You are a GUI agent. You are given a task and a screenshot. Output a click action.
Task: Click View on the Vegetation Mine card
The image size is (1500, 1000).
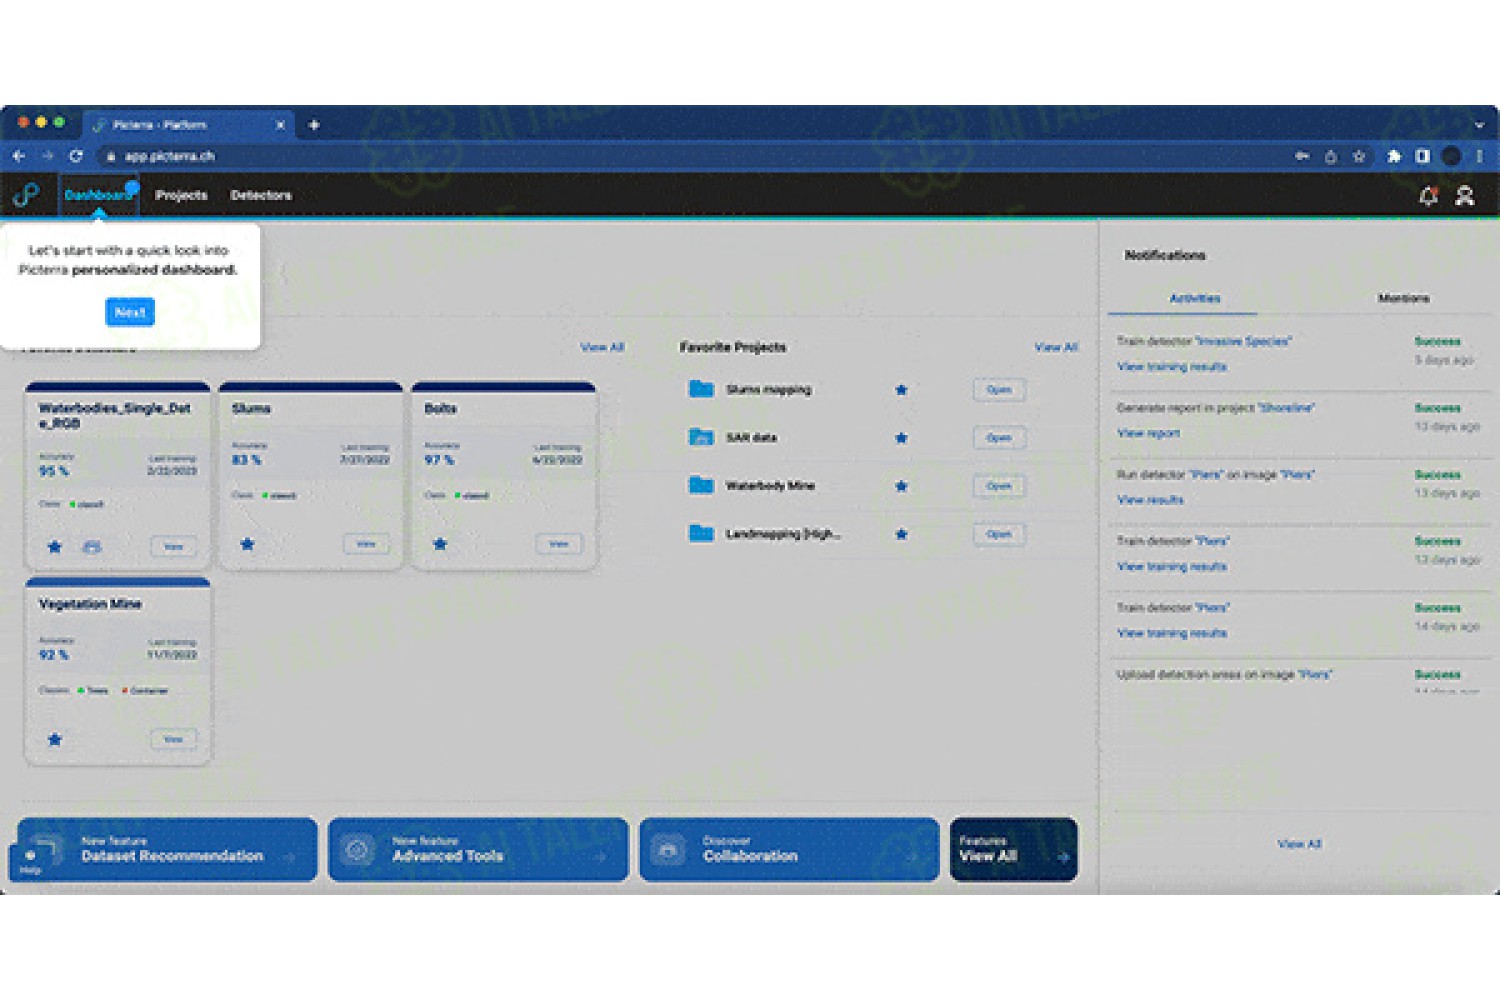173,739
